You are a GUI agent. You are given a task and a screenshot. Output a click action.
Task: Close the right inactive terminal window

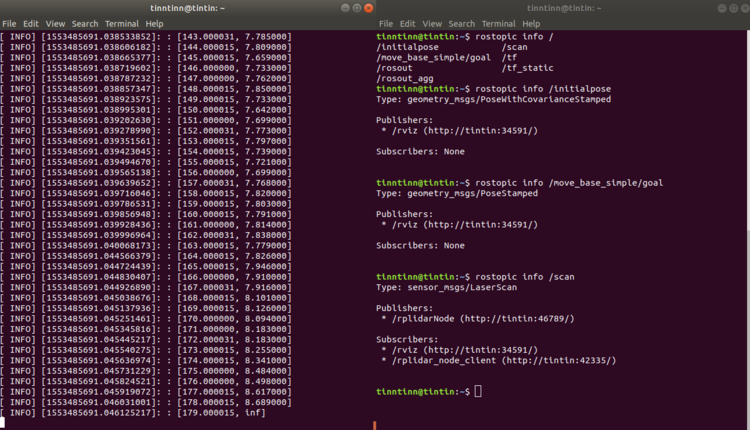745,8
